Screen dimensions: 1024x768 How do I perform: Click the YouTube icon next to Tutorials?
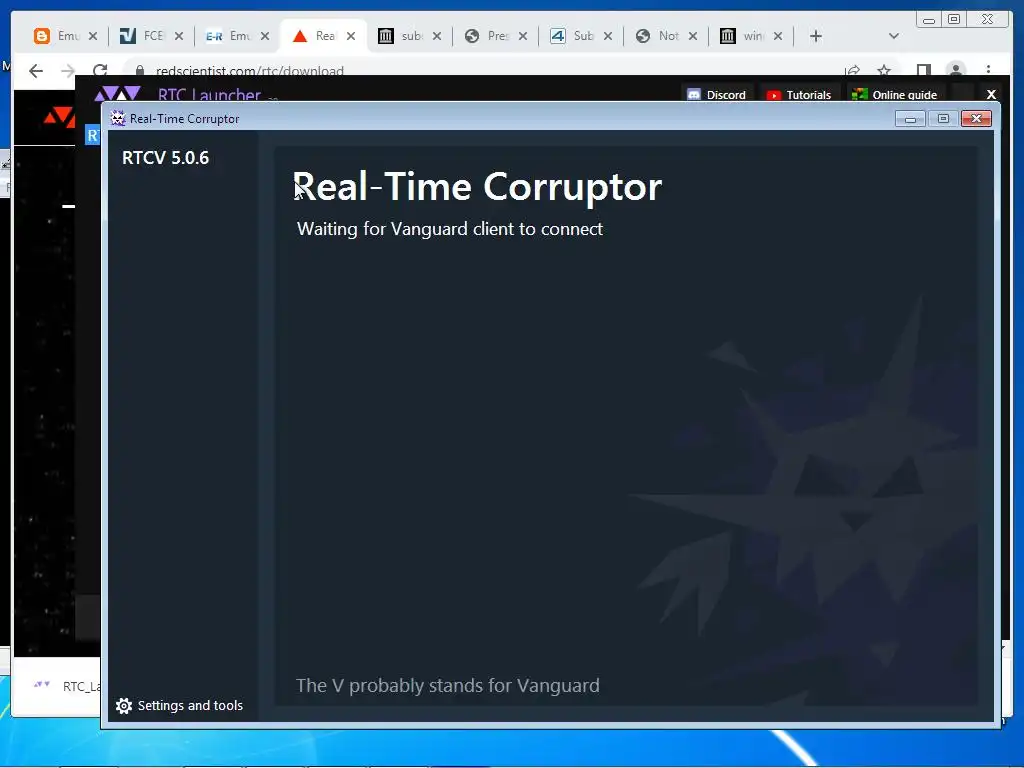pyautogui.click(x=773, y=95)
